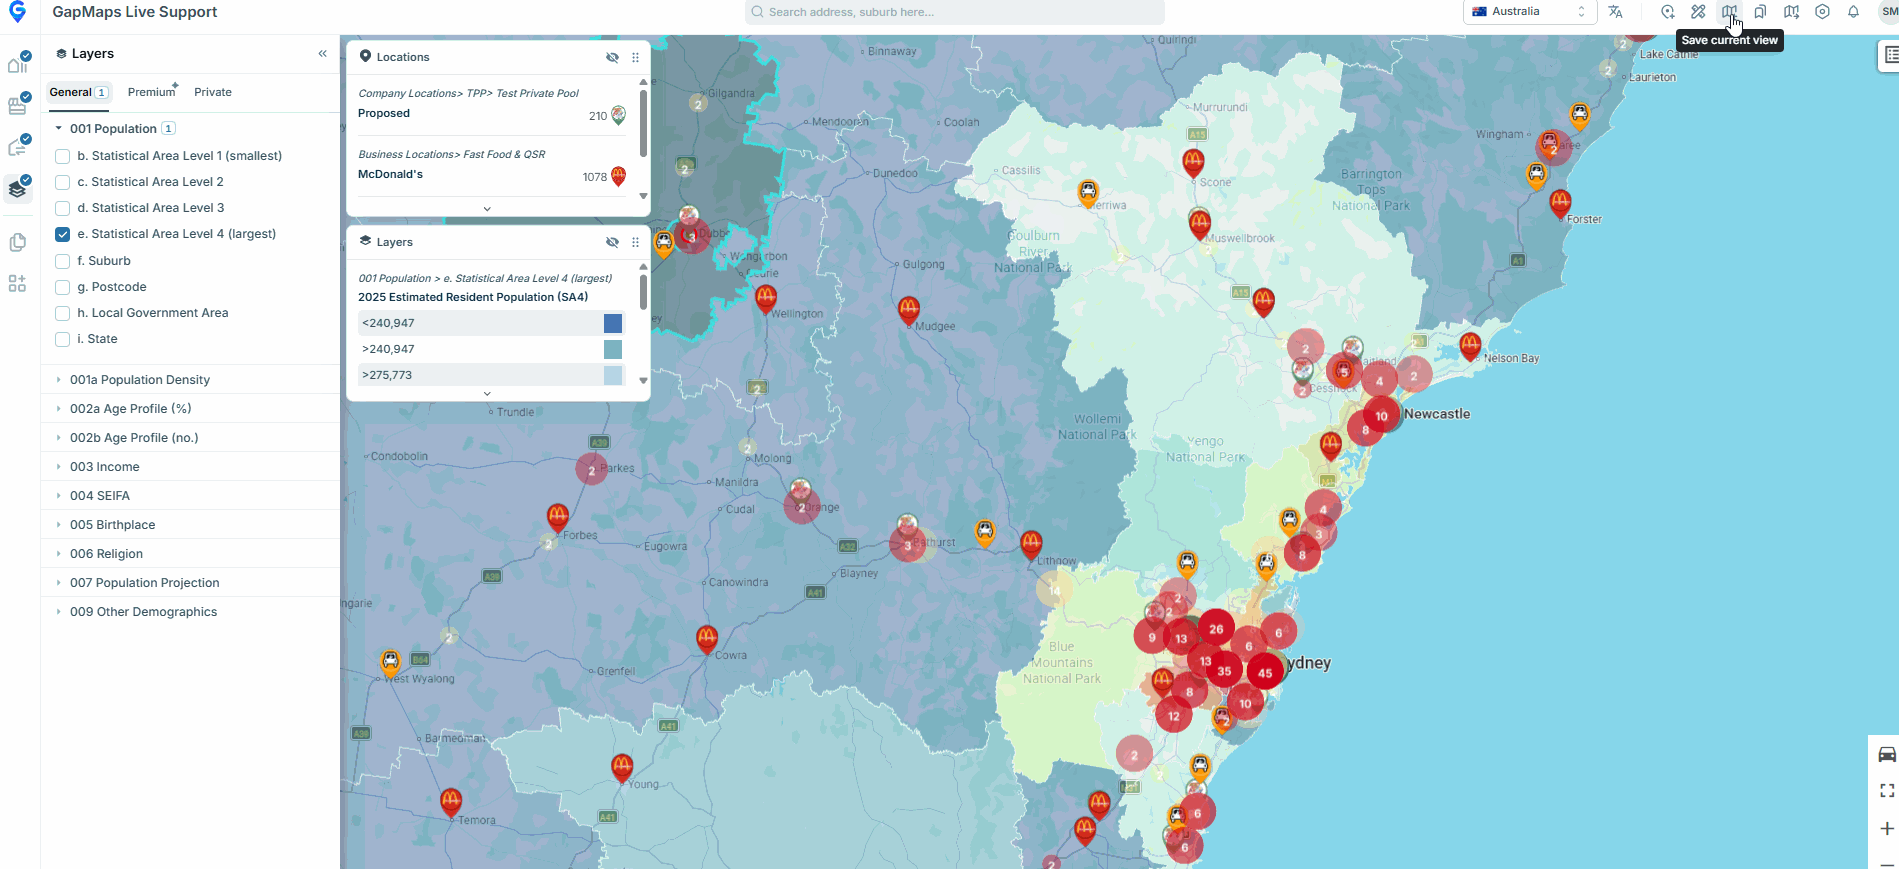This screenshot has height=869, width=1899.
Task: Expand the 003 Income group
Action: click(x=58, y=467)
